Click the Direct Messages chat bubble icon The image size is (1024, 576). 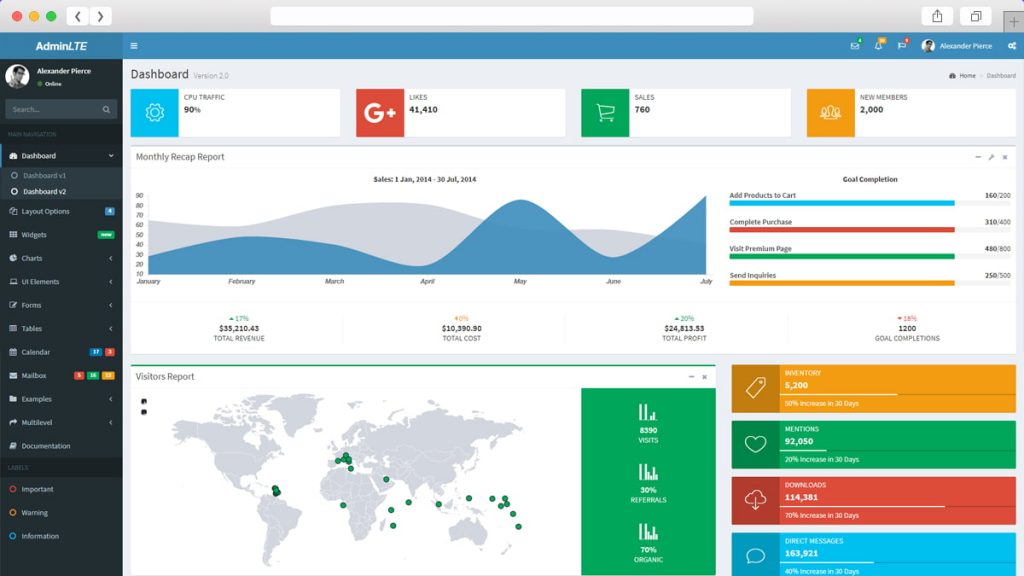756,556
